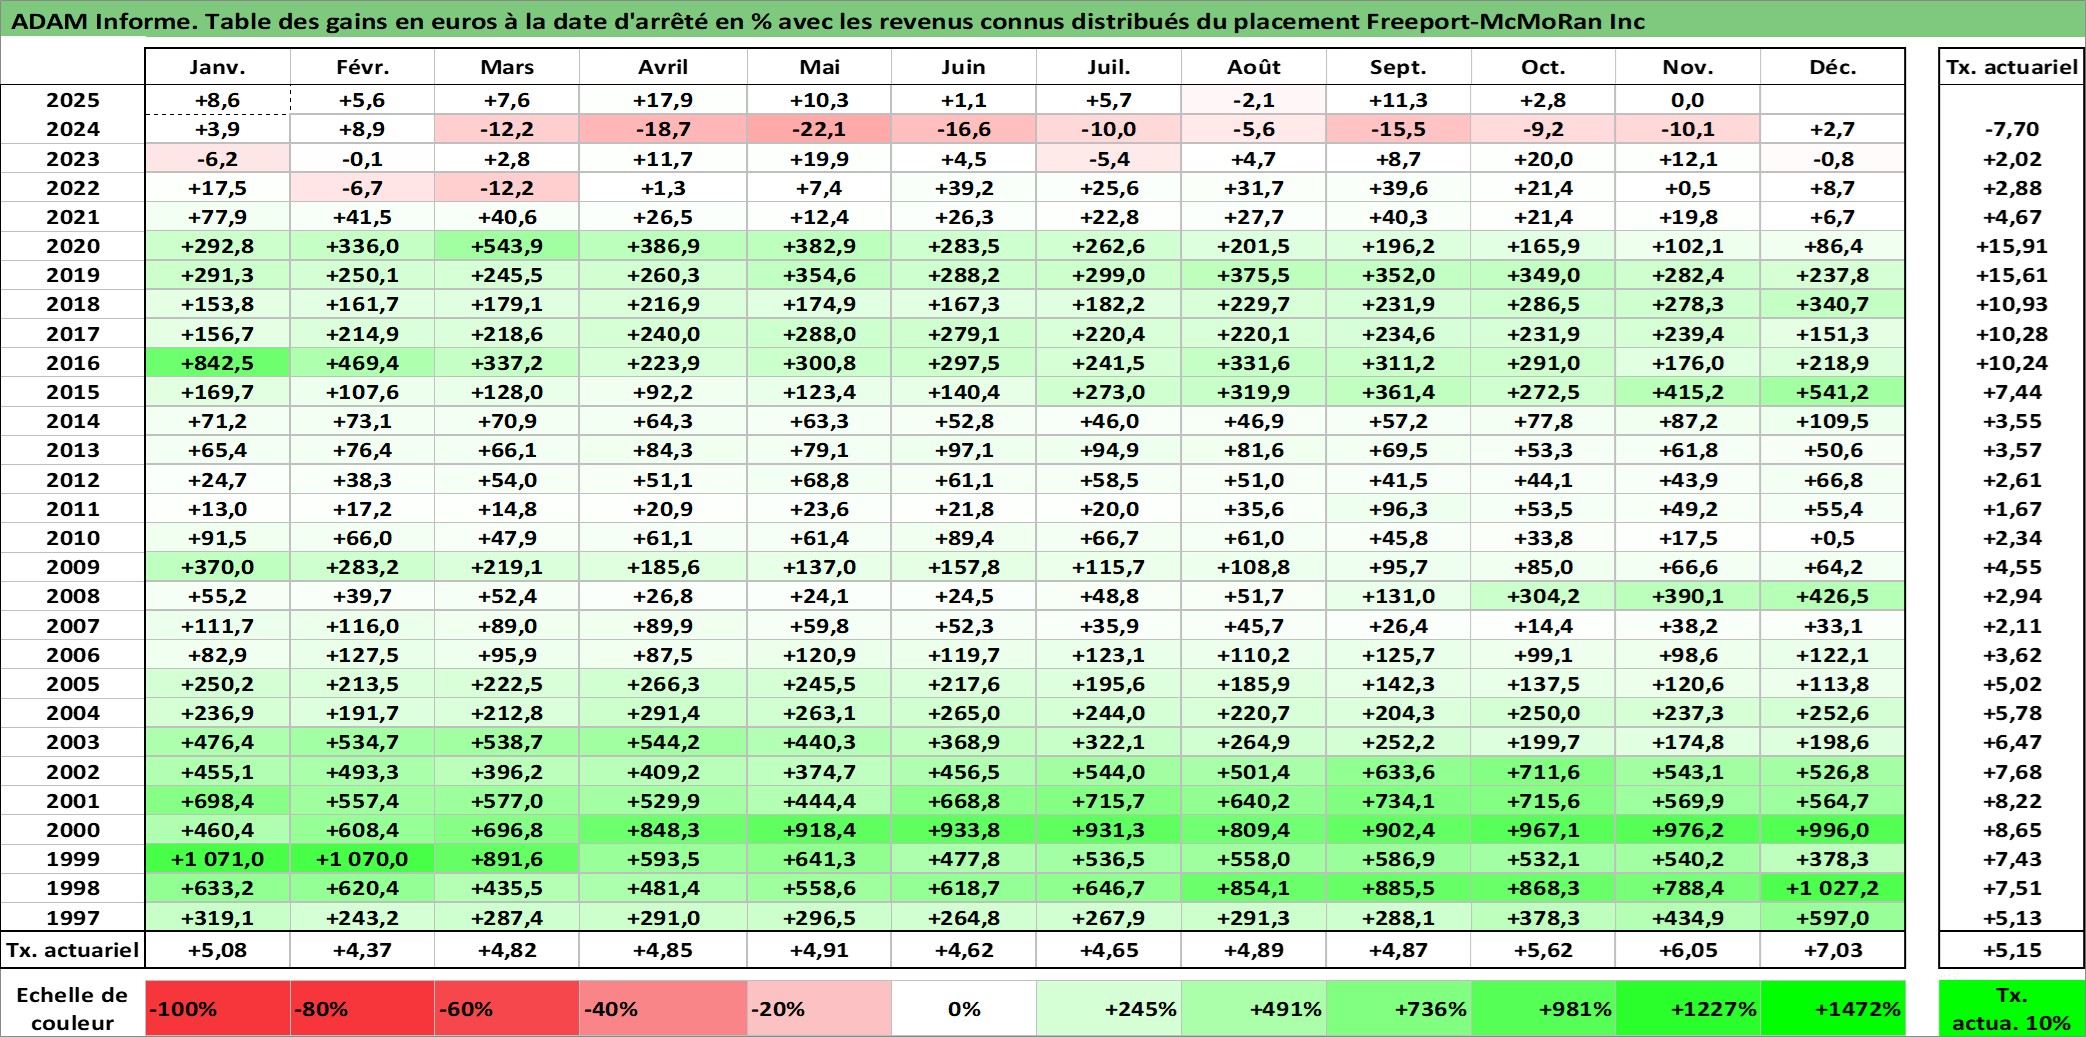Select the 1997 row label
This screenshot has width=2086, height=1037.
click(73, 917)
